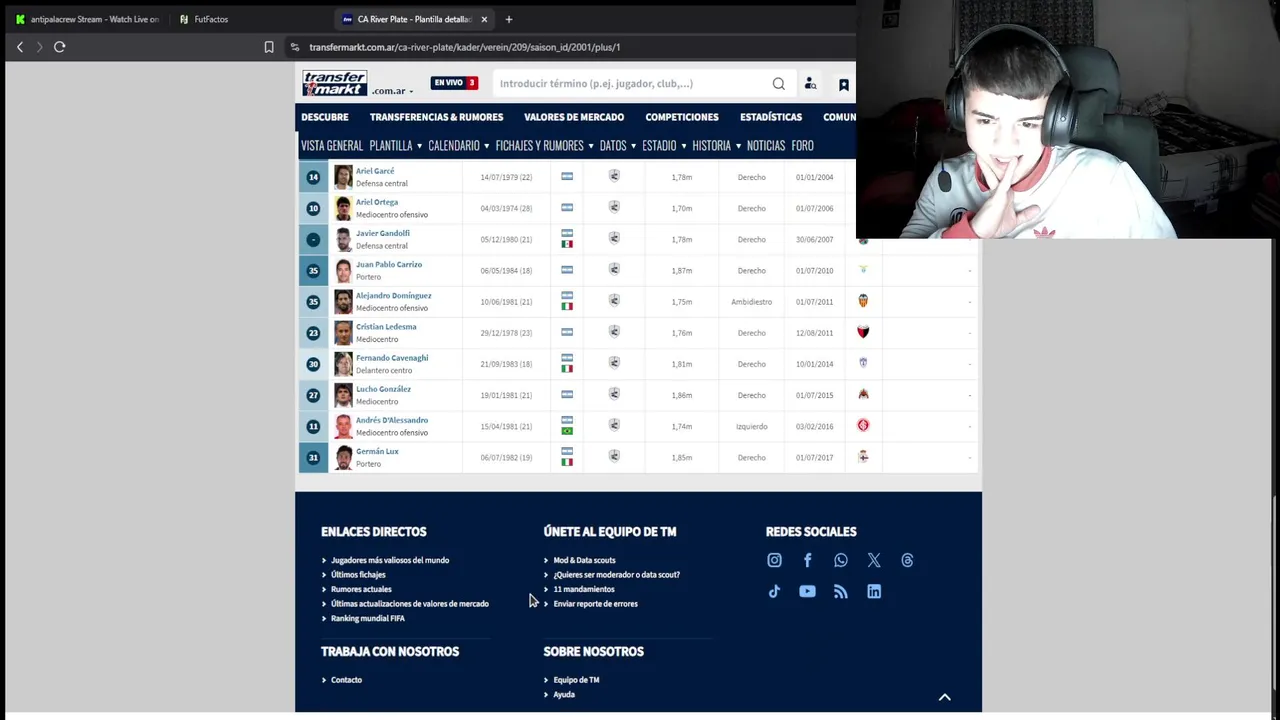Click the EN VIVO live button
1280x720 pixels.
tap(454, 83)
